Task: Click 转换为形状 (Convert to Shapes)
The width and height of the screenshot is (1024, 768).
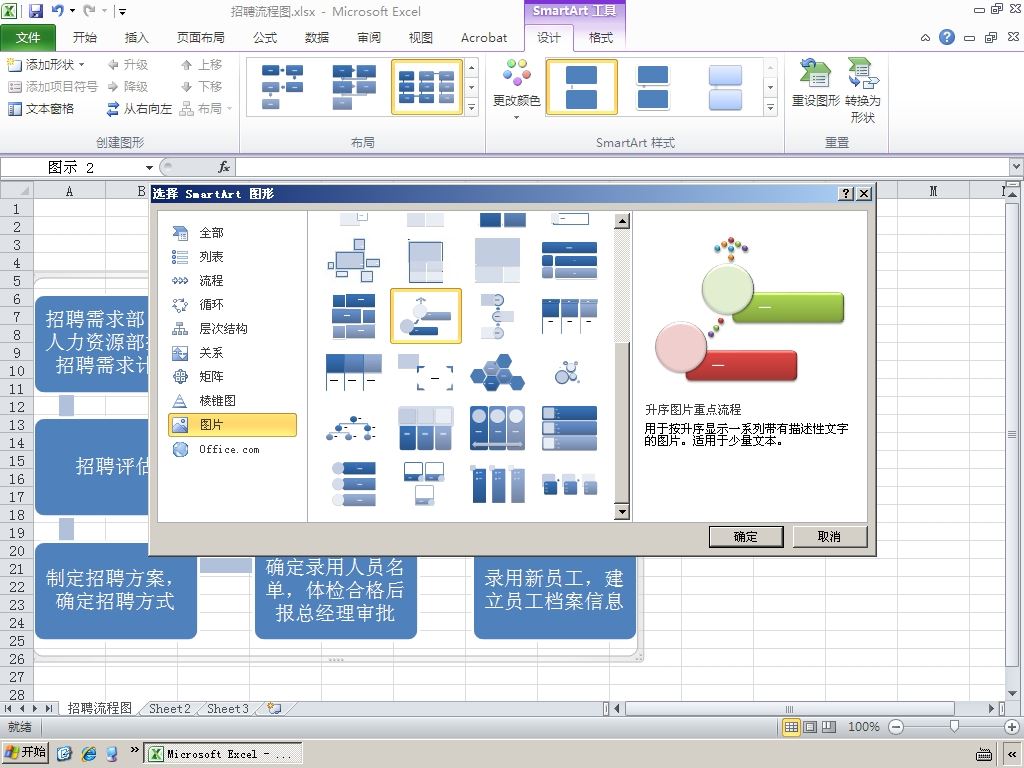Action: click(863, 91)
